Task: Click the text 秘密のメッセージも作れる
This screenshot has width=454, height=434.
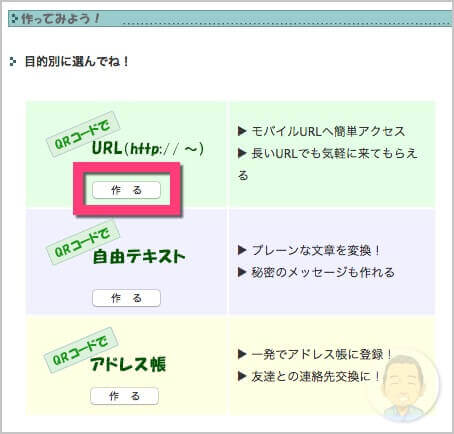Action: tap(323, 273)
